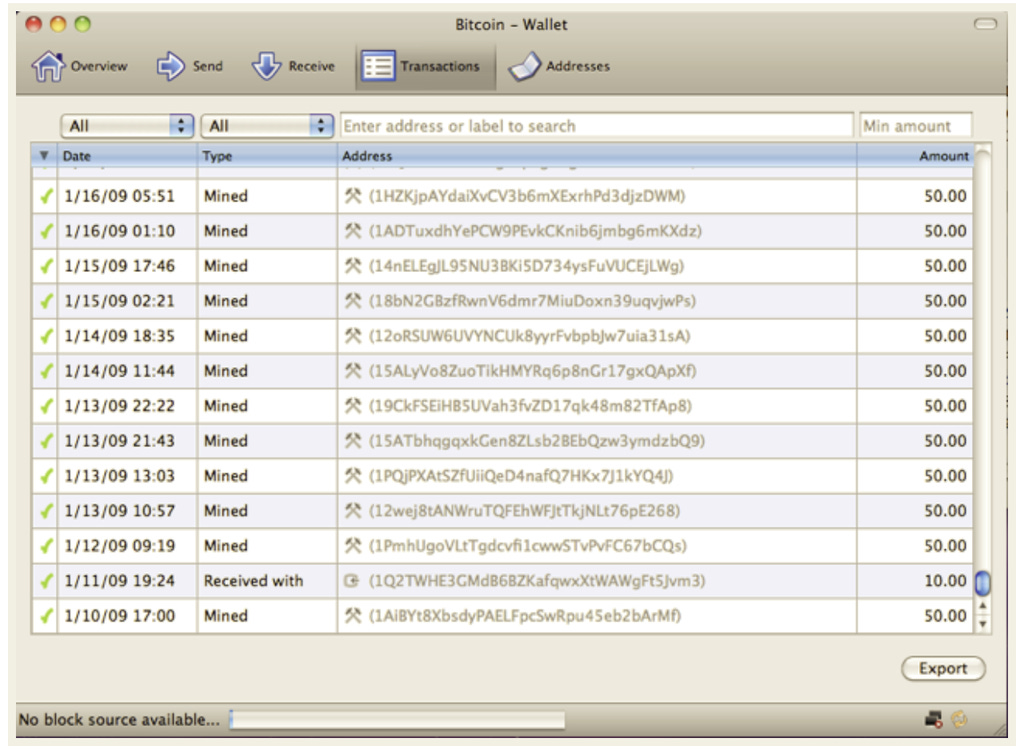
Task: Click the address or label search field
Action: (x=597, y=125)
